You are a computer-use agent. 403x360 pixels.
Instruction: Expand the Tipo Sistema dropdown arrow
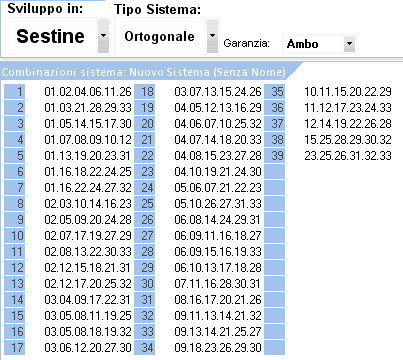coord(212,36)
